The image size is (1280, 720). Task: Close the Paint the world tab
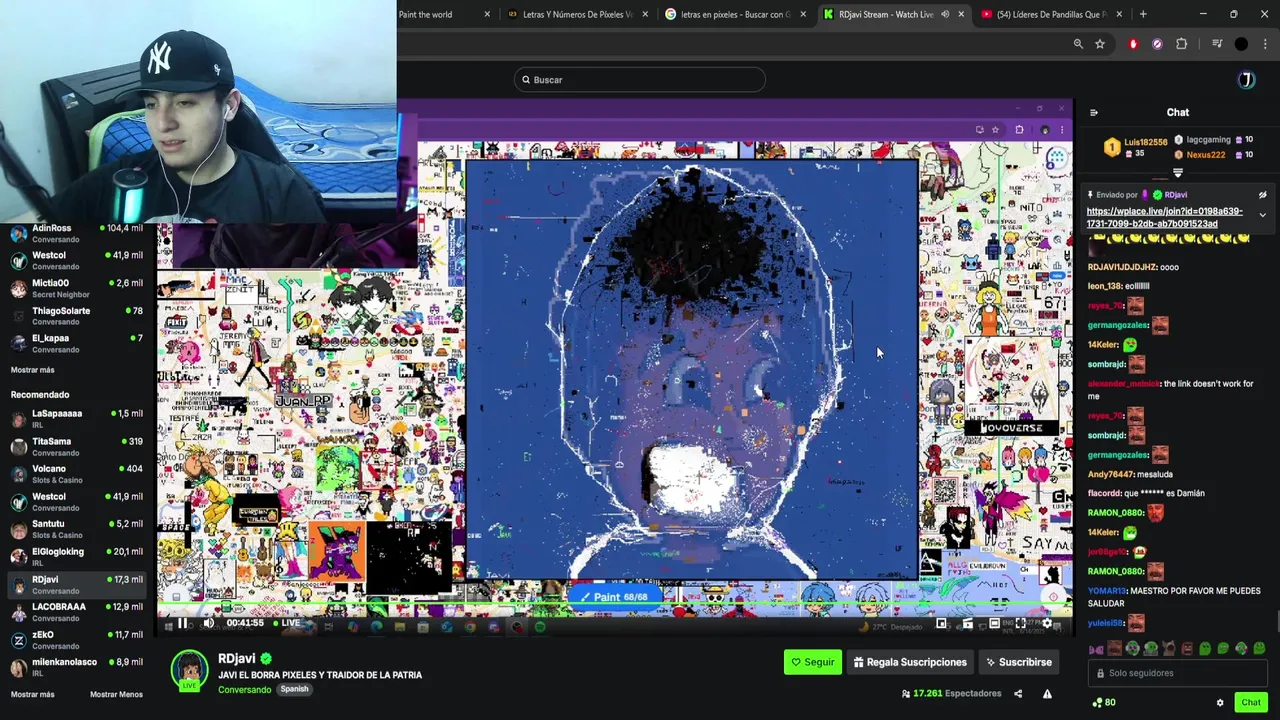488,14
